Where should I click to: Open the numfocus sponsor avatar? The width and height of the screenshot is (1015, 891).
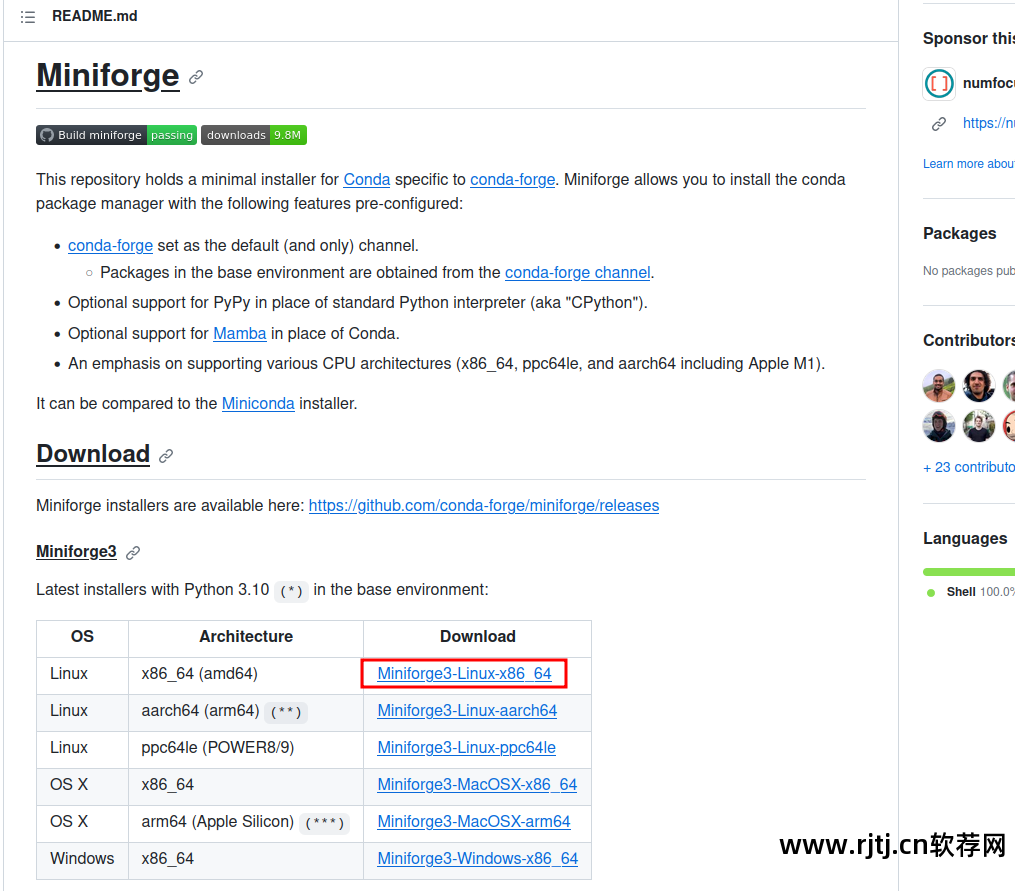pos(939,84)
